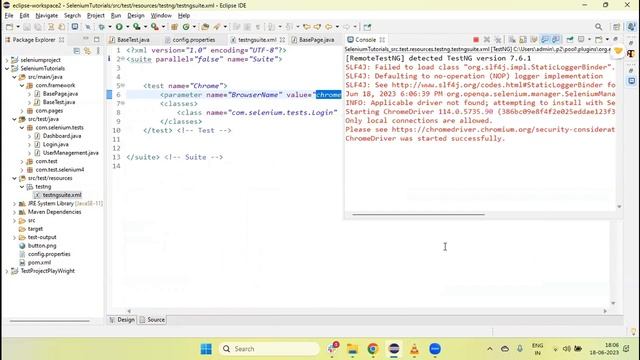640x360 pixels.
Task: Toggle Show Console on error output change
Action: point(556,40)
